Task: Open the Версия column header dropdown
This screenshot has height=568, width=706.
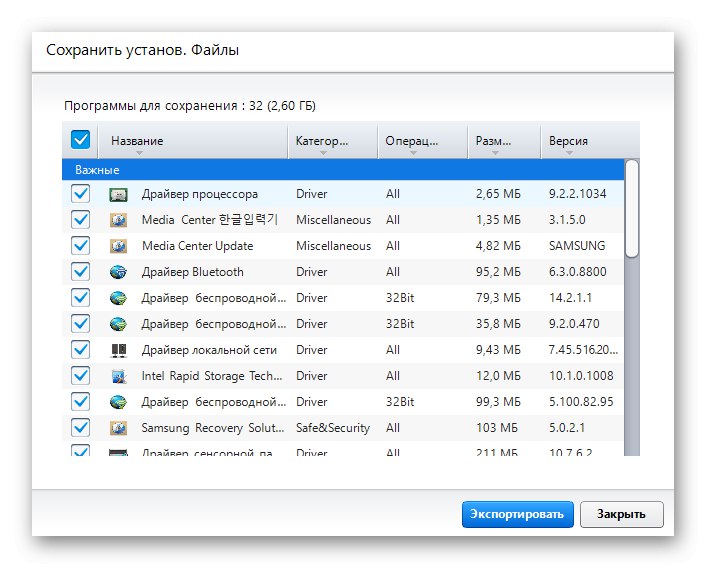Action: coord(568,153)
